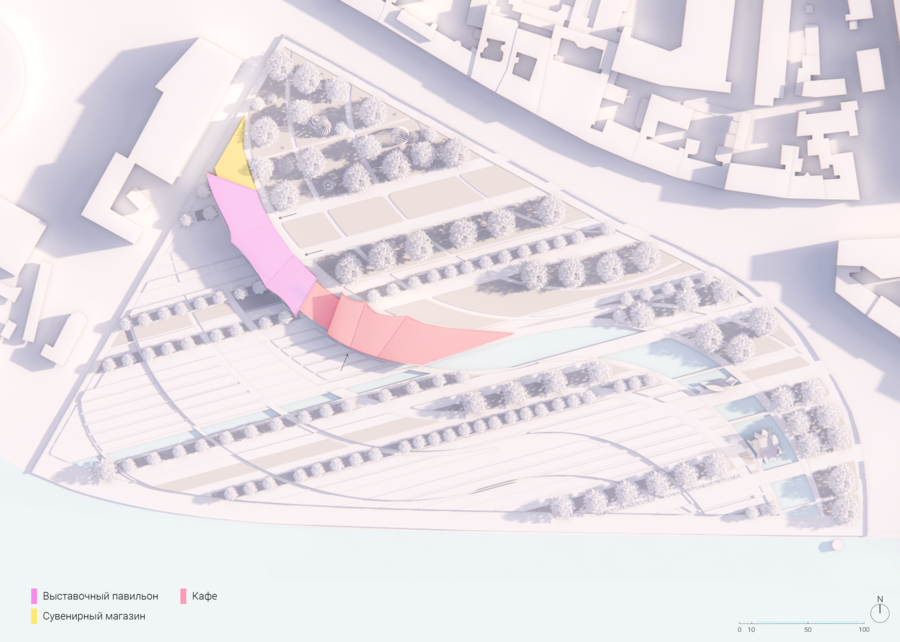Click the 'Выставочный павильон' legend label
Screen dimensions: 900x642
pos(100,596)
